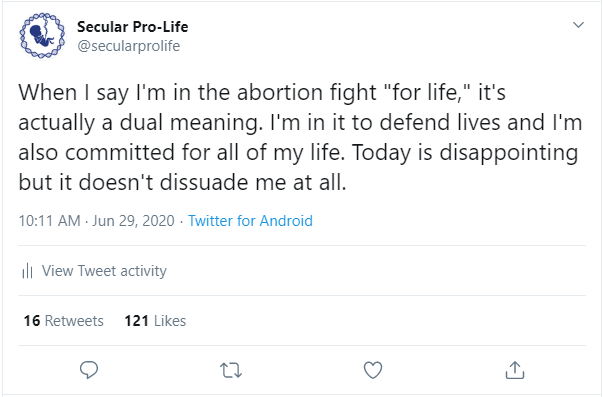Image resolution: width=603 pixels, height=397 pixels.
Task: Click the 10:11 AM timestamp
Action: click(50, 221)
